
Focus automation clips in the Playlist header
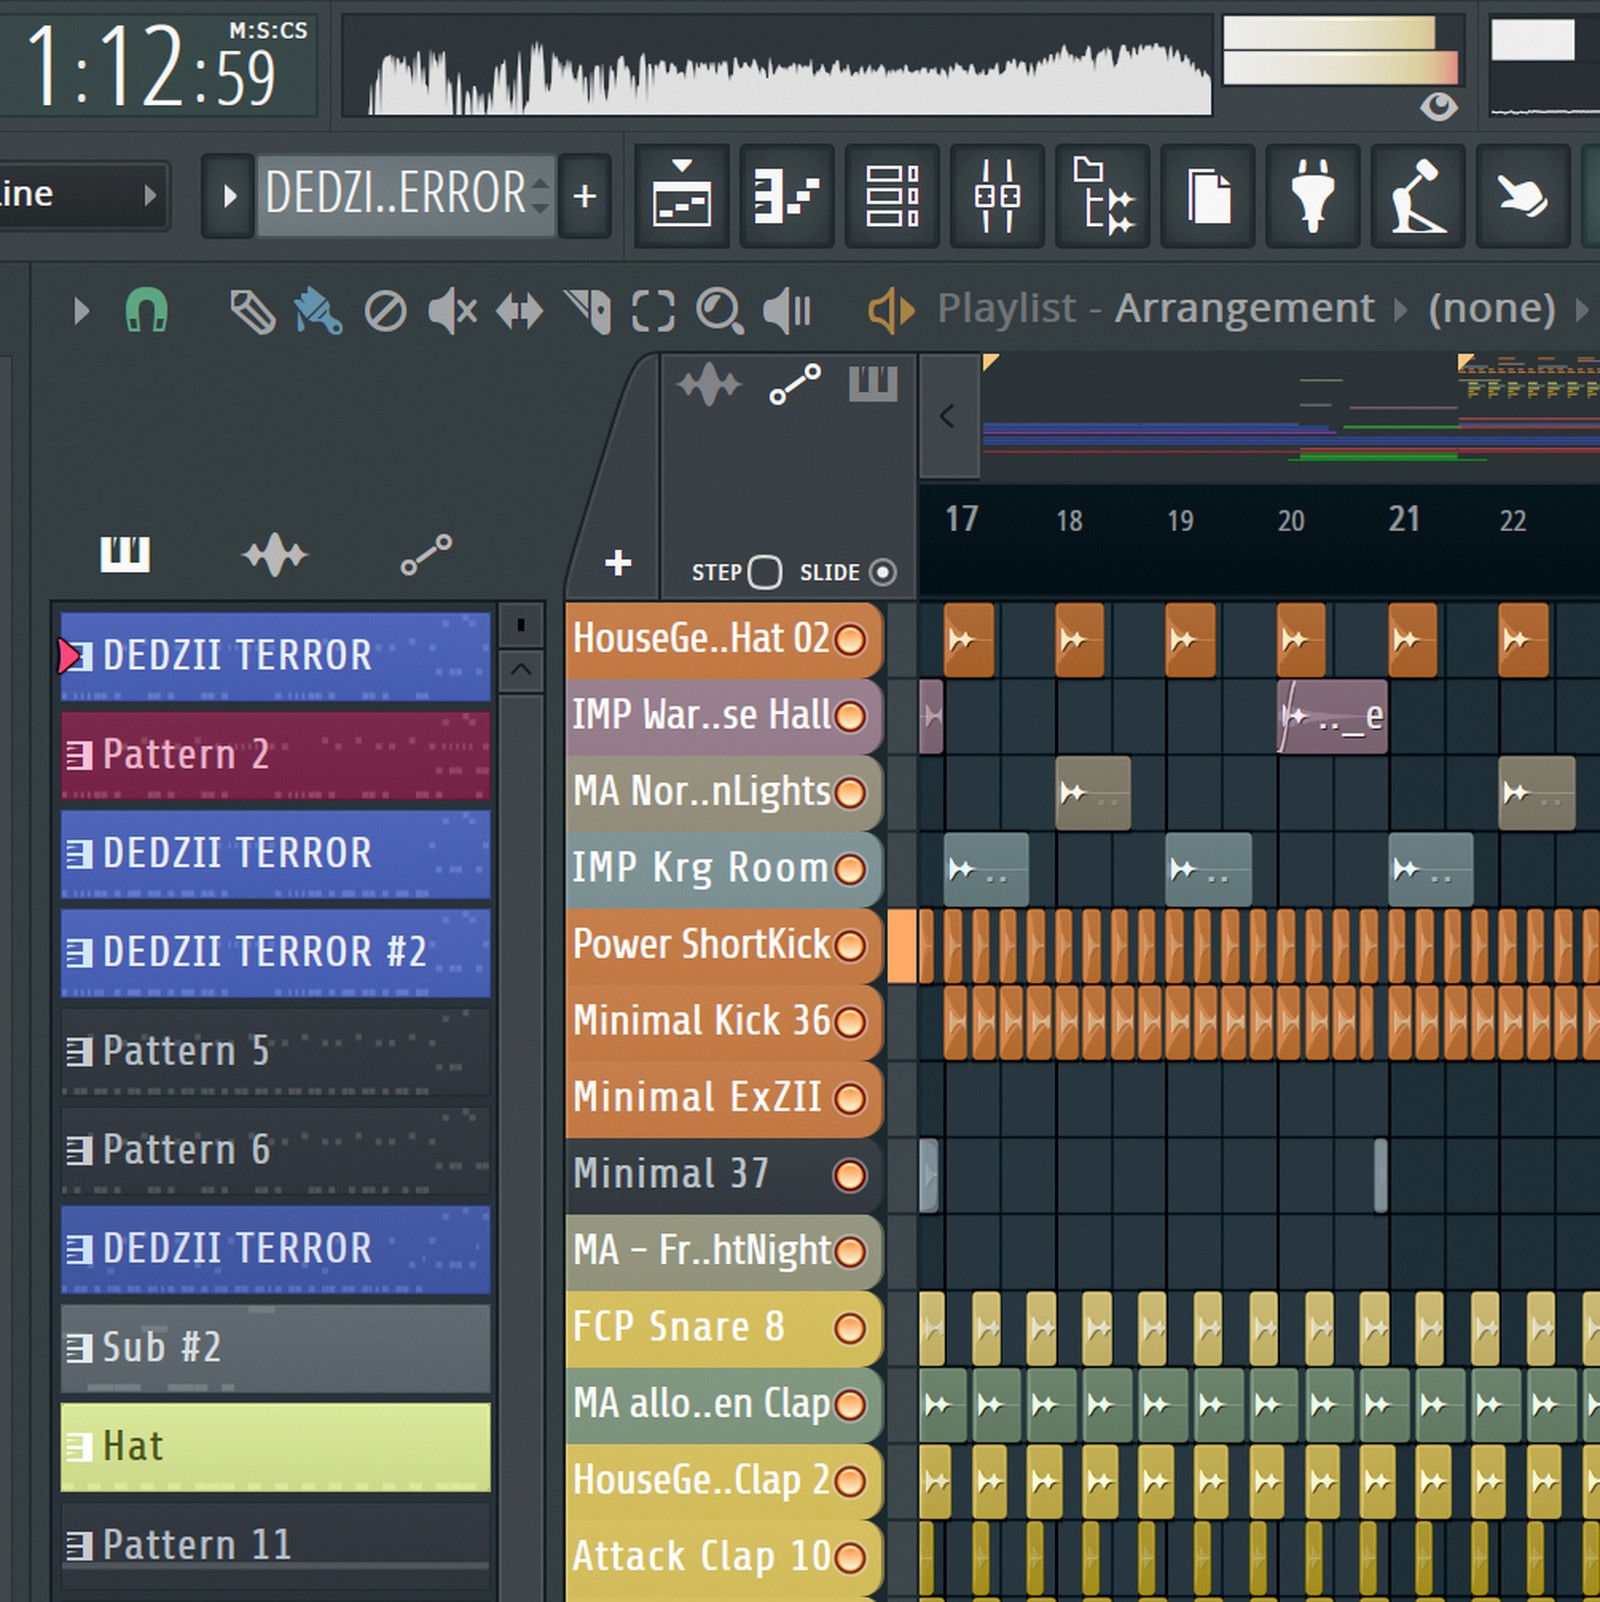click(795, 384)
